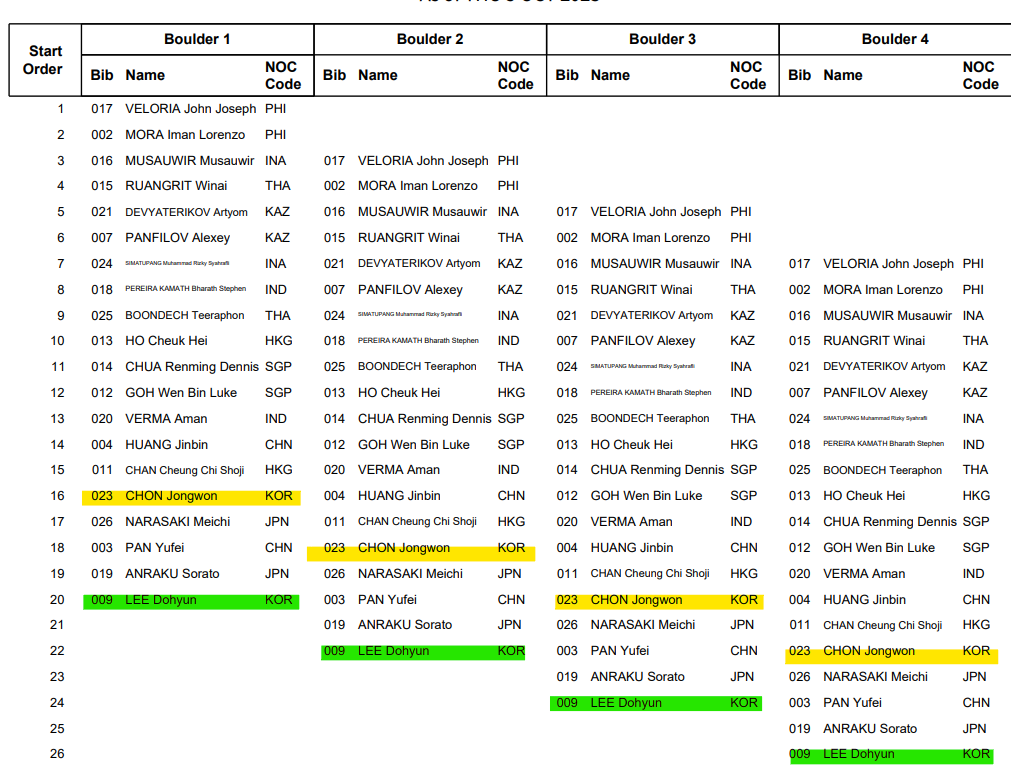
Task: Click HKG code beside HO Cheuk Hei, Boulder 4
Action: coord(976,496)
